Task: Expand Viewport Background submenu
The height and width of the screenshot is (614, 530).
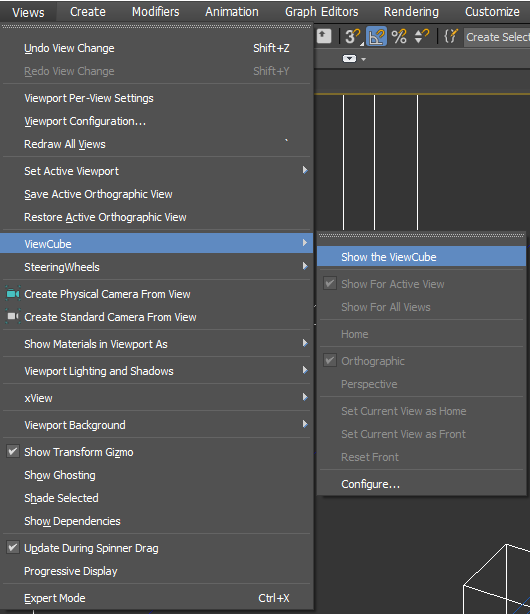Action: 157,425
